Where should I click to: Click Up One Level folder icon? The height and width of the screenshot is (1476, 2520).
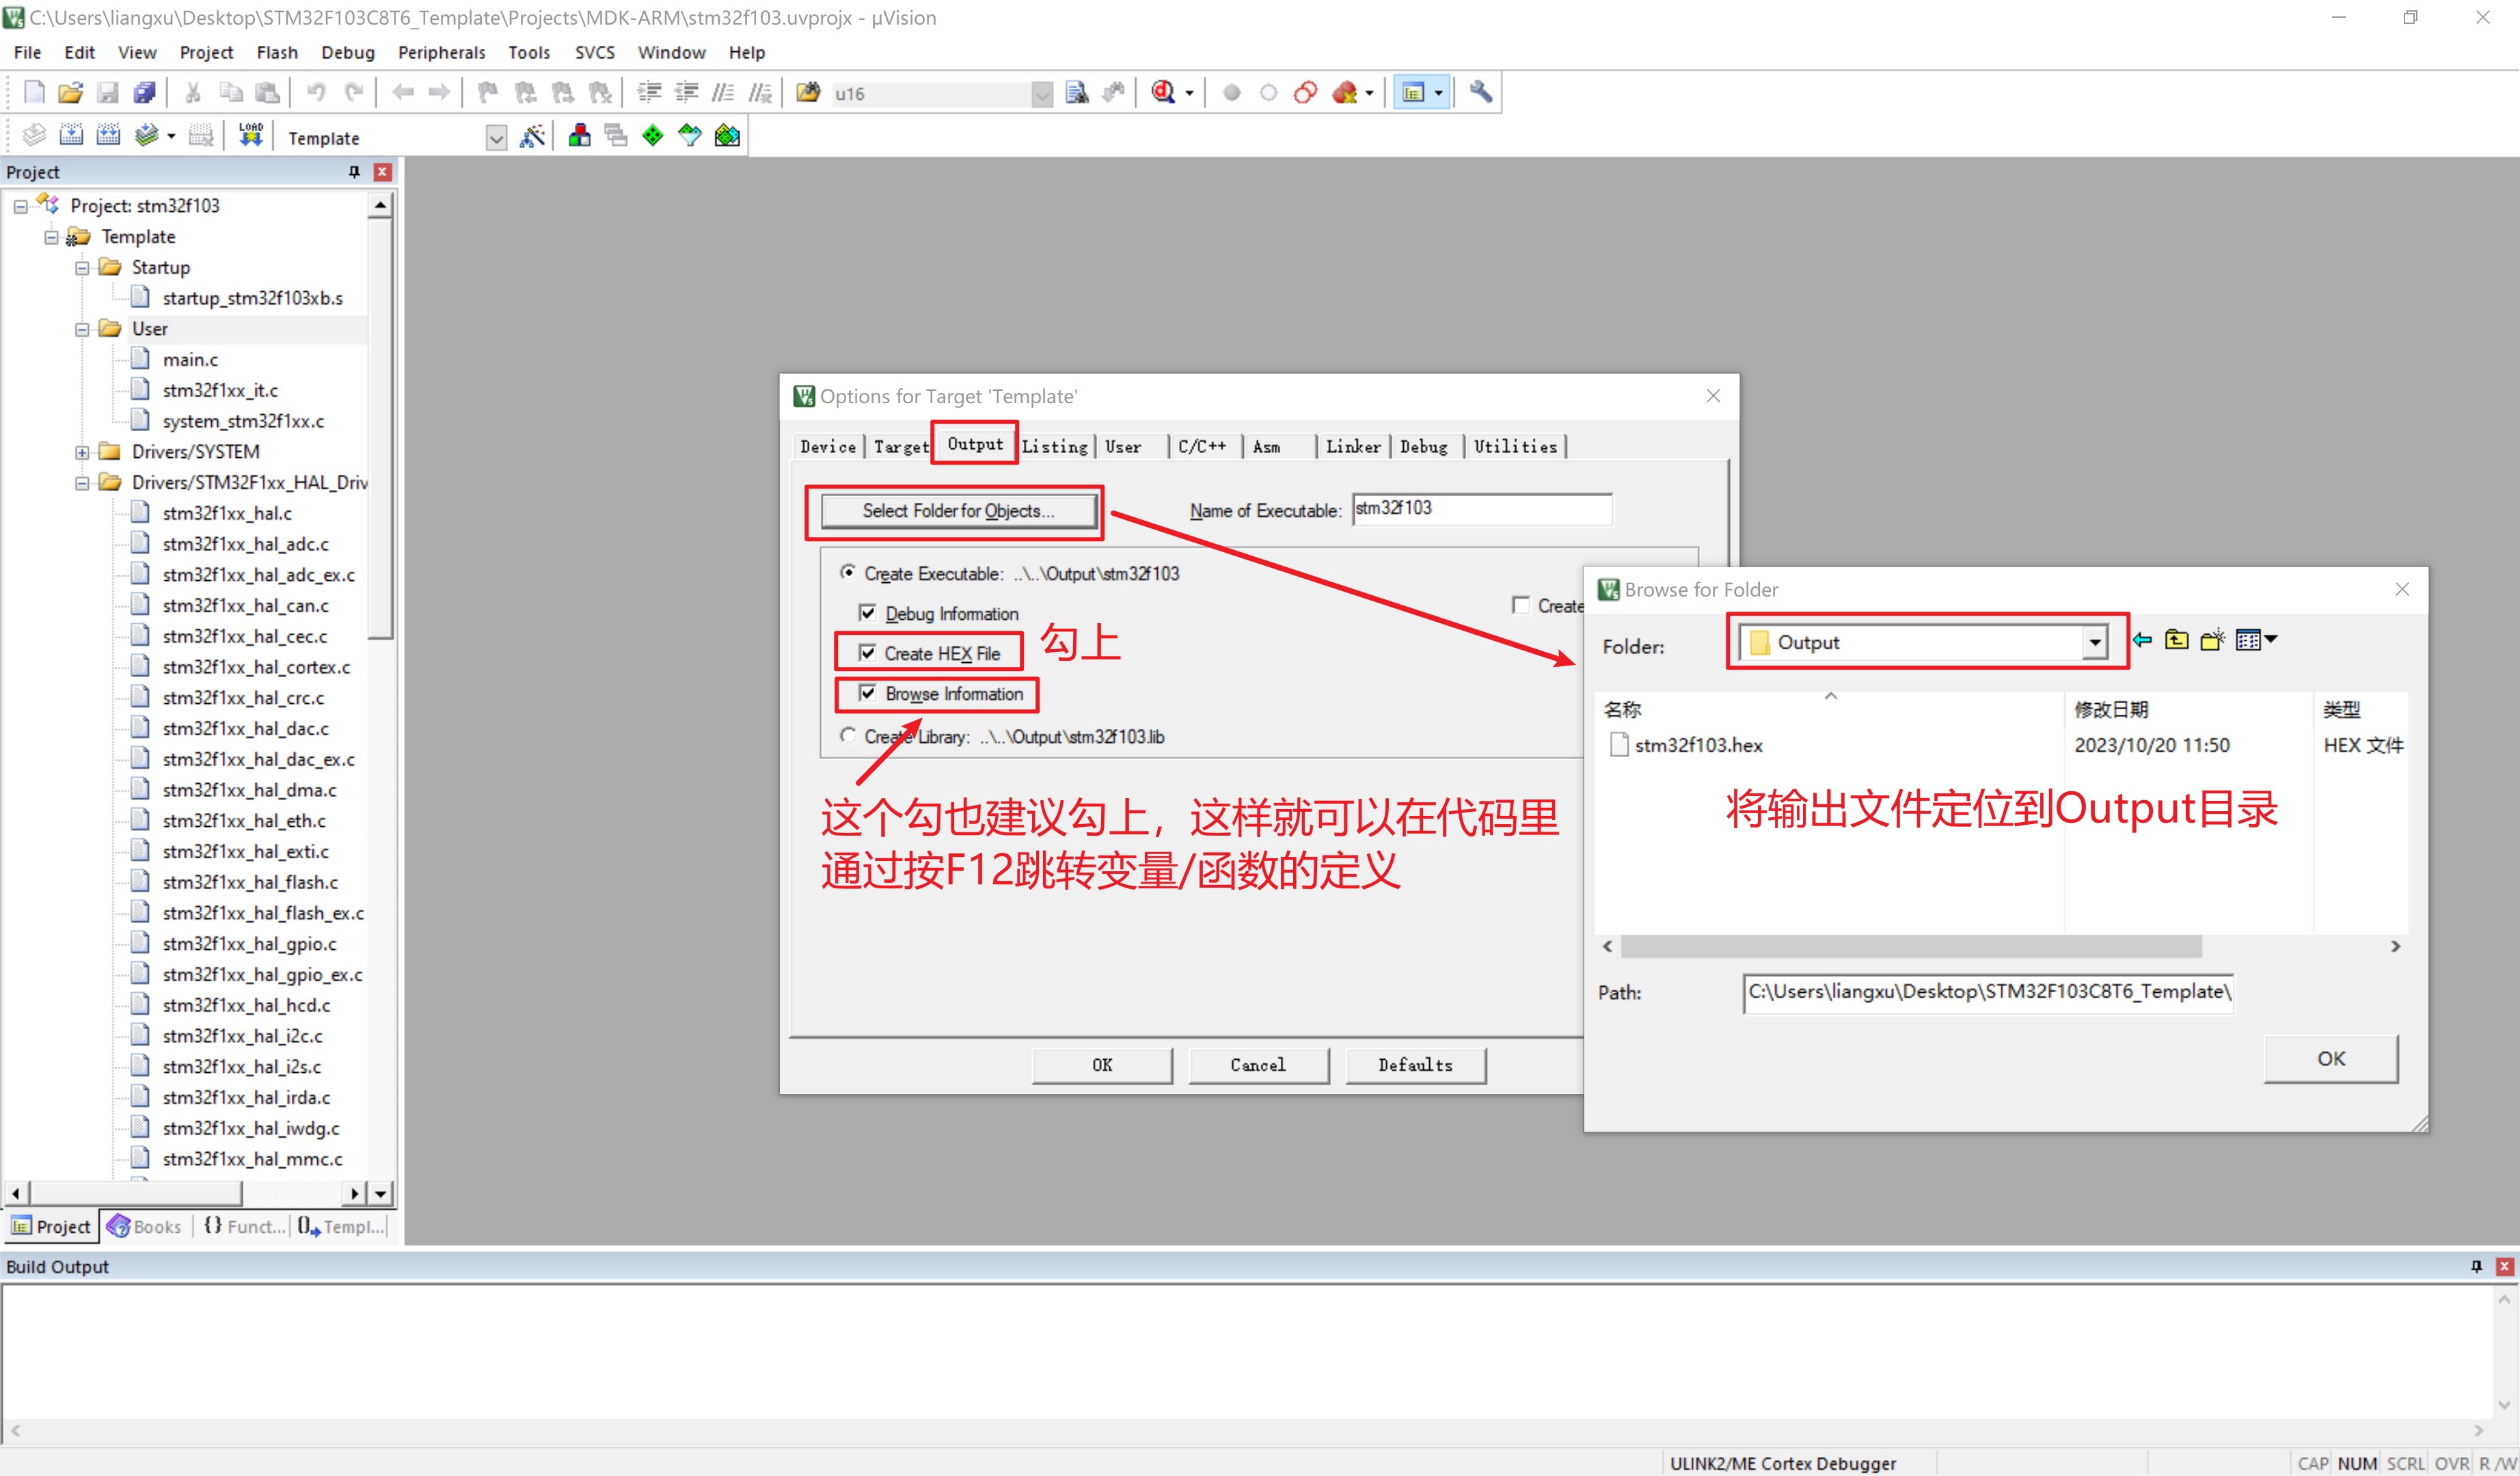(2176, 640)
